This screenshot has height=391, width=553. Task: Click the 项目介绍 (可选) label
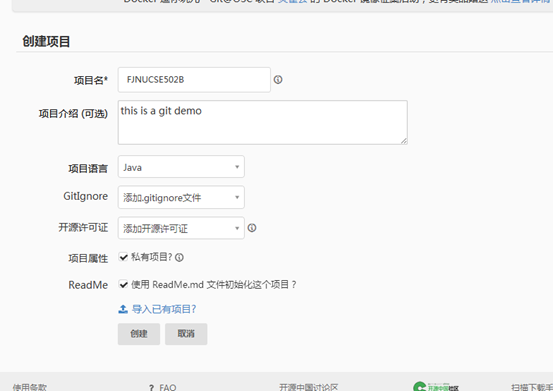73,114
